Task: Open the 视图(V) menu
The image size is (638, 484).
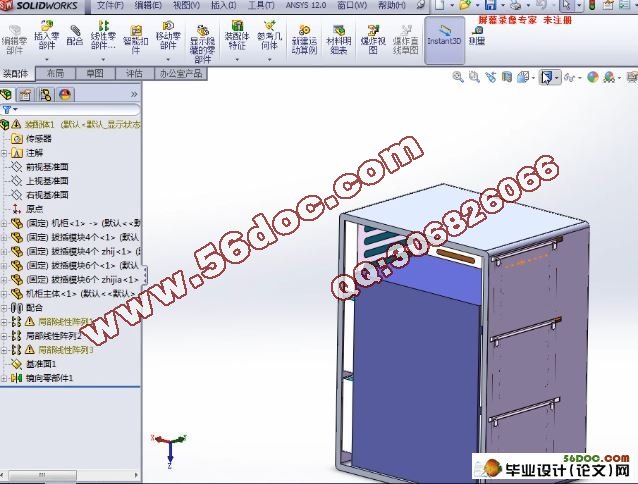Action: tap(186, 5)
